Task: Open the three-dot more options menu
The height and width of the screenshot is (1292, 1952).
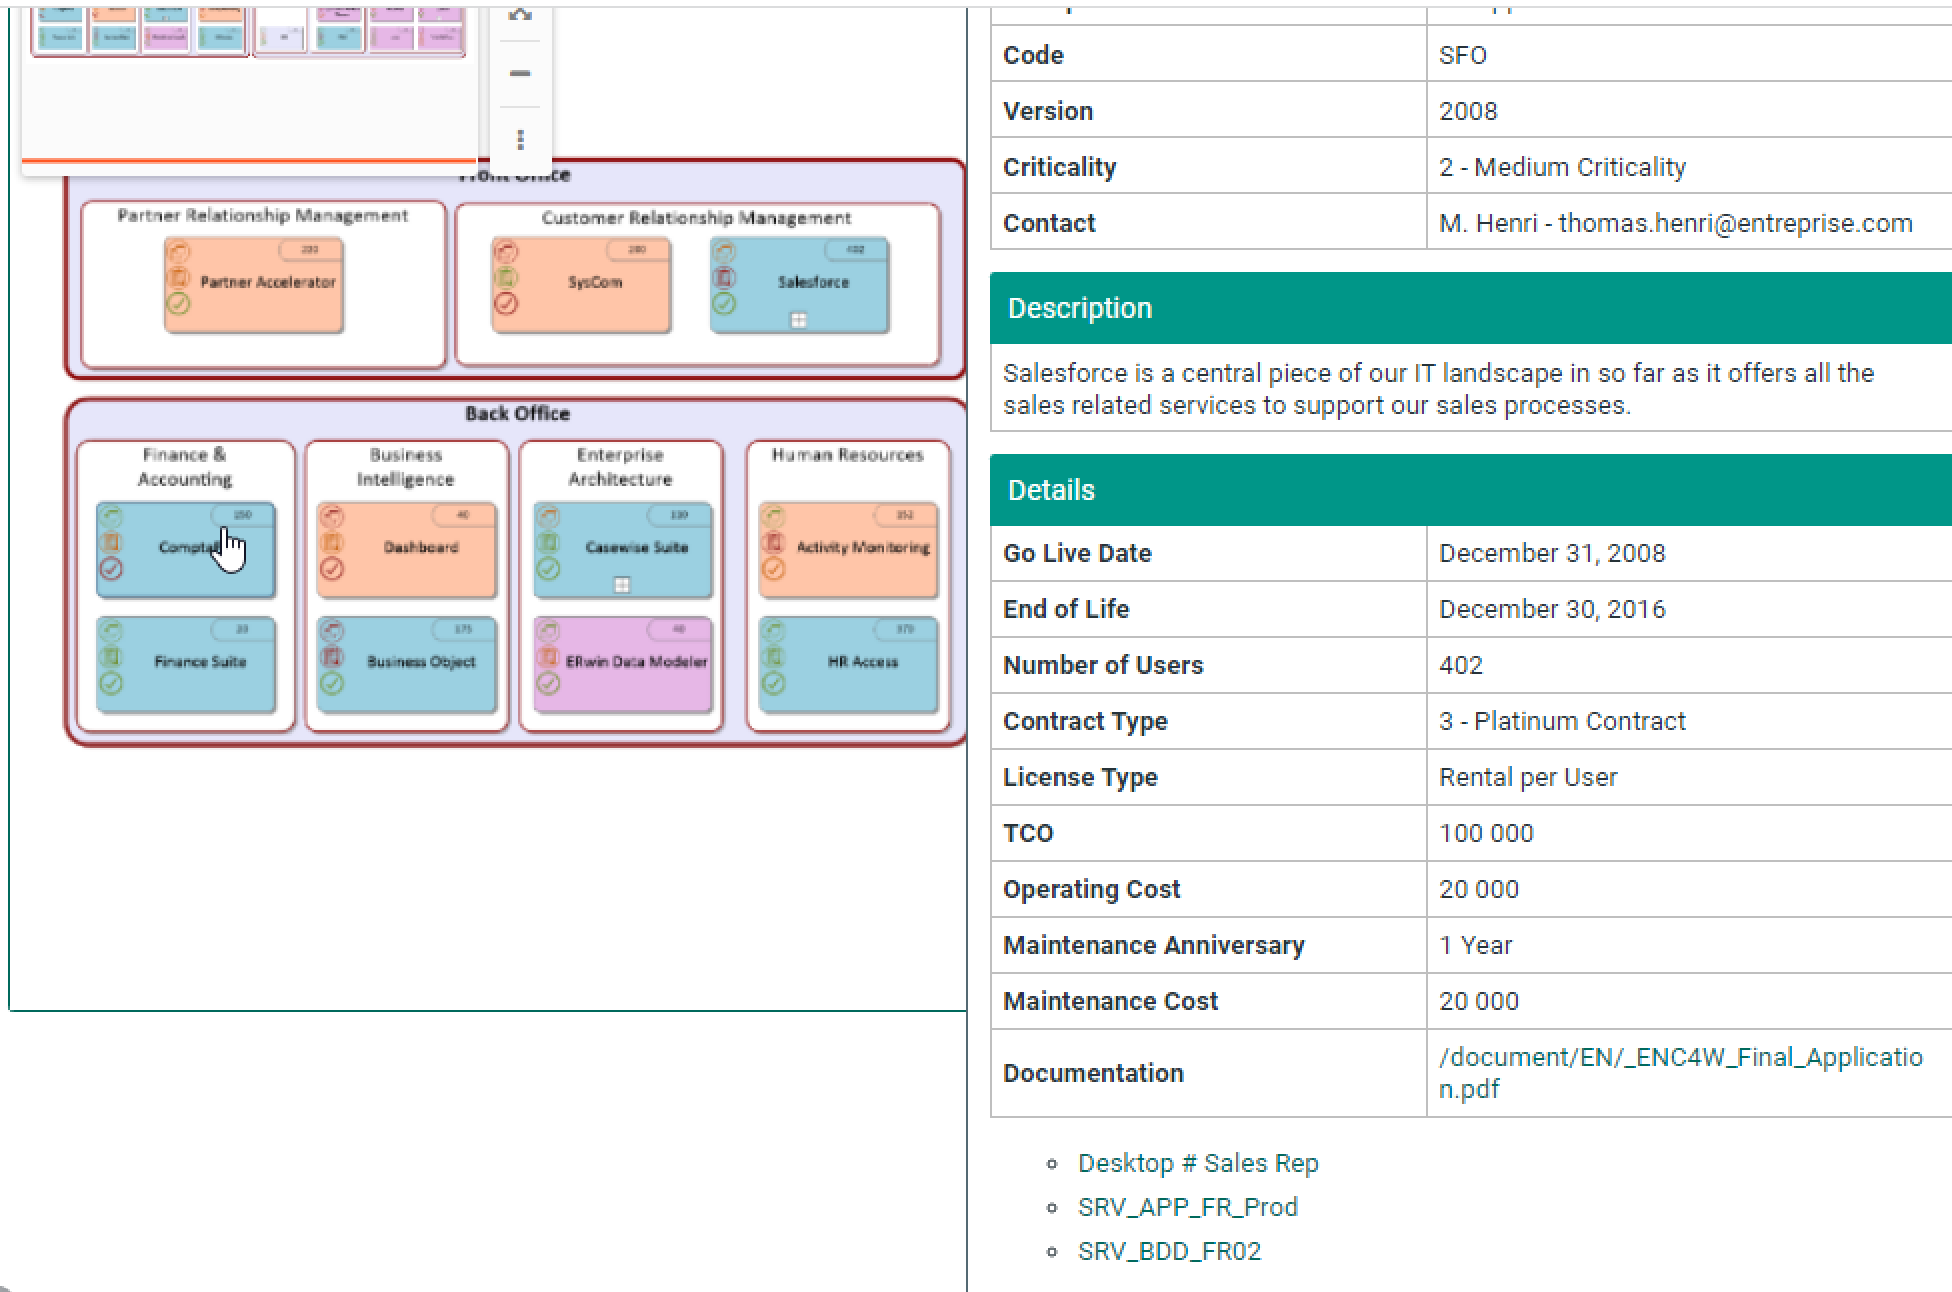Action: coord(520,140)
